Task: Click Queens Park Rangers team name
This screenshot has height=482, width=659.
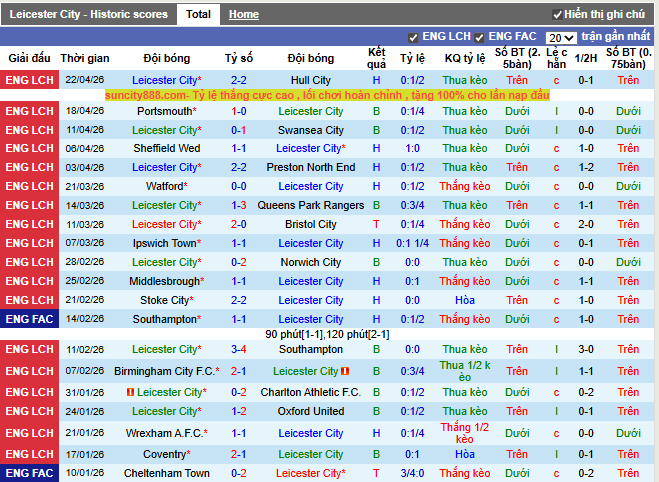Action: point(310,205)
